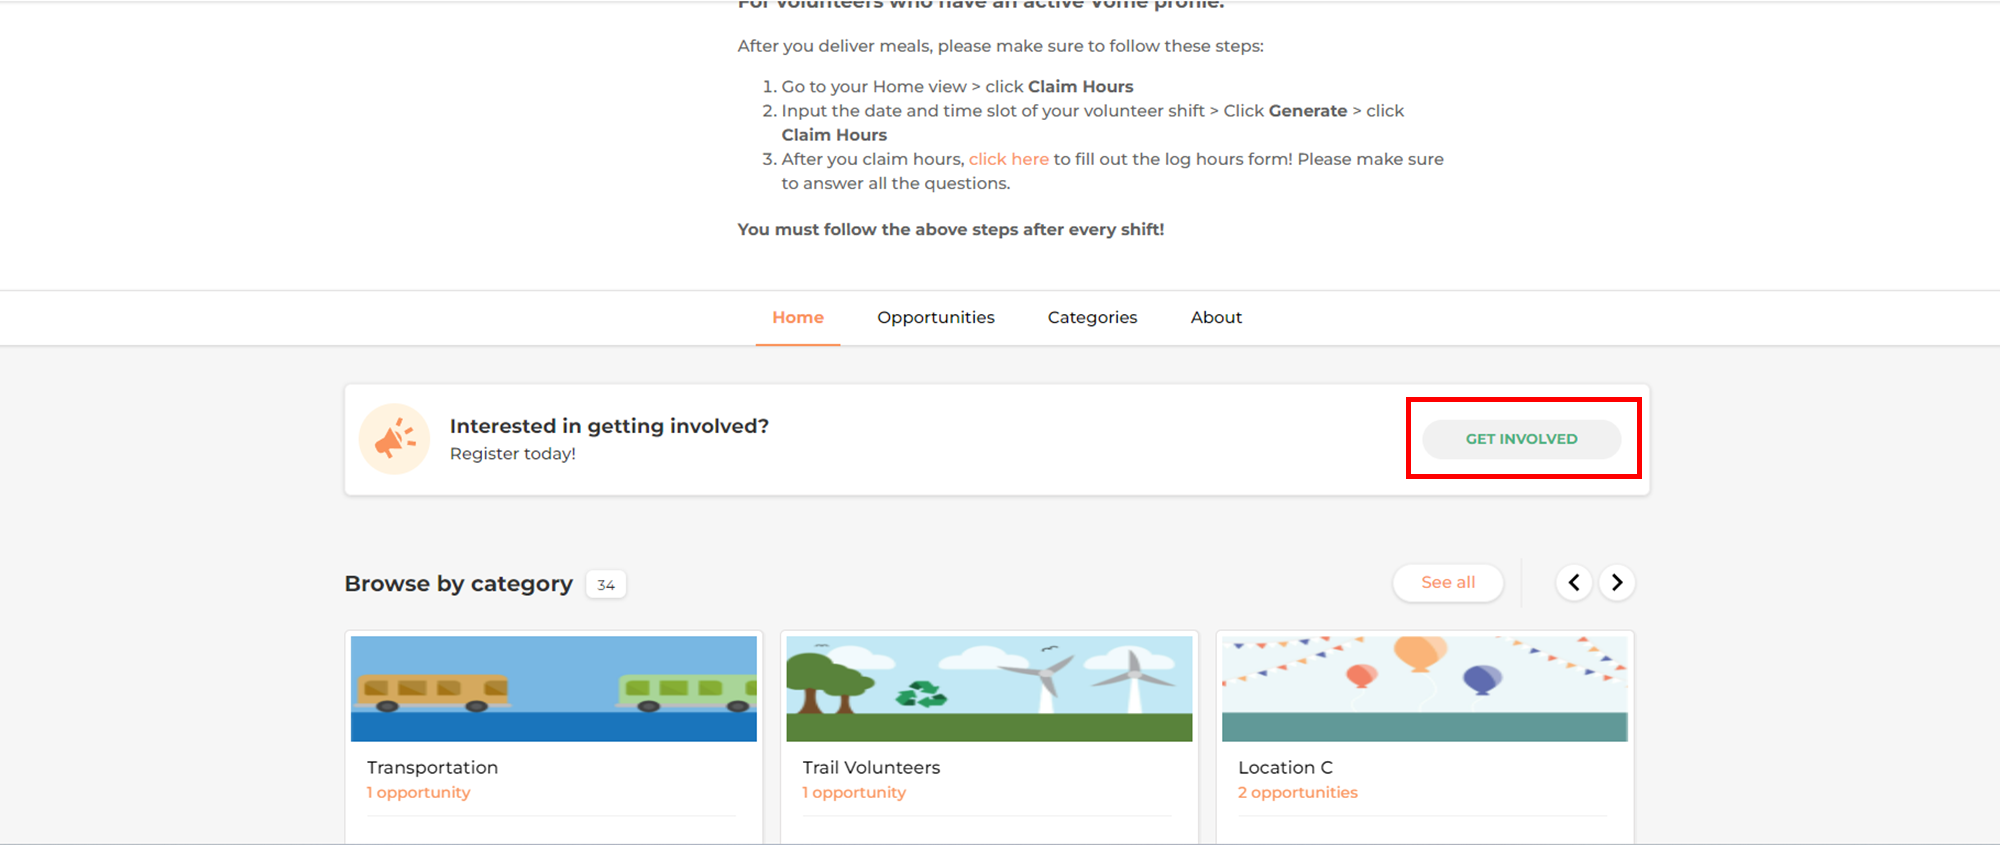Open Location C balloons thumbnail
The width and height of the screenshot is (2000, 845).
[1425, 689]
